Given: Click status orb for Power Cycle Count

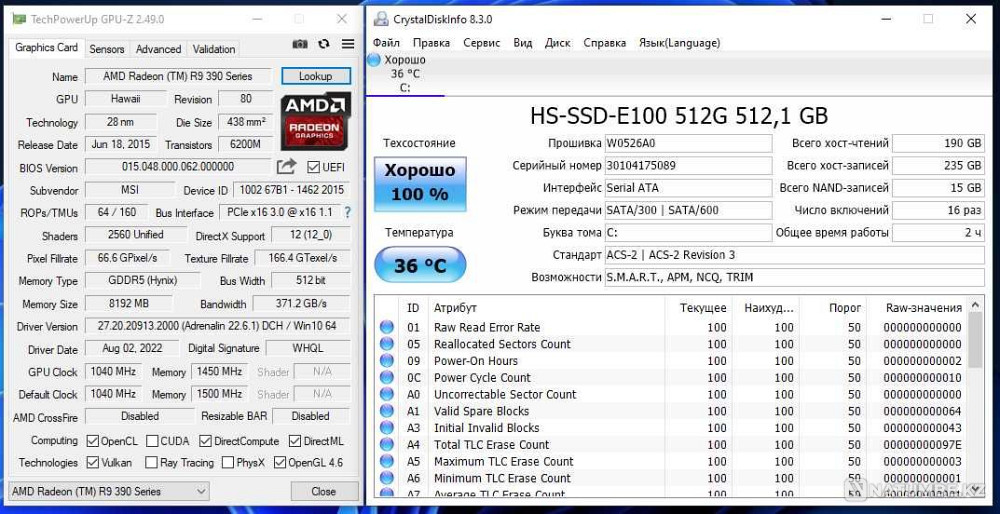Looking at the screenshot, I should 387,378.
